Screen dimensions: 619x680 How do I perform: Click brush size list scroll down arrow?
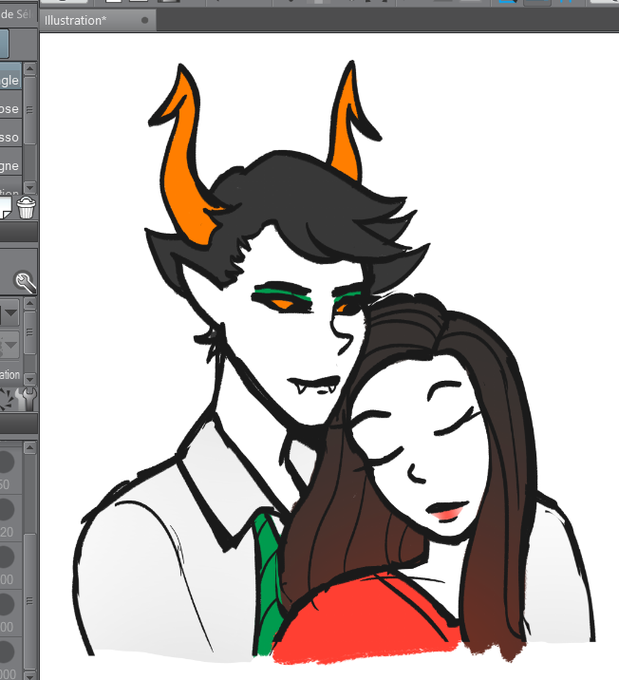coord(30,675)
